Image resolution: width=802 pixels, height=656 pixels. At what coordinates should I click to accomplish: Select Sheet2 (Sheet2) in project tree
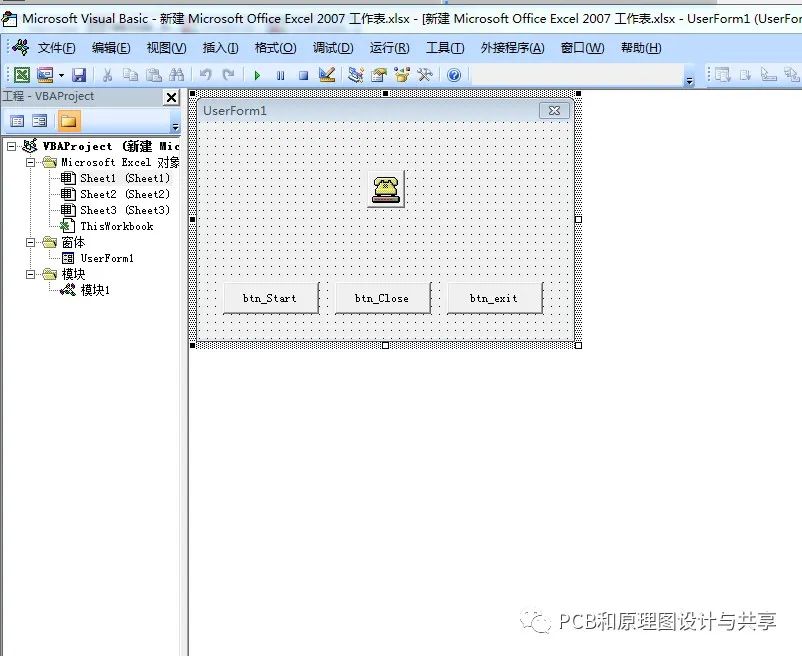tap(125, 194)
